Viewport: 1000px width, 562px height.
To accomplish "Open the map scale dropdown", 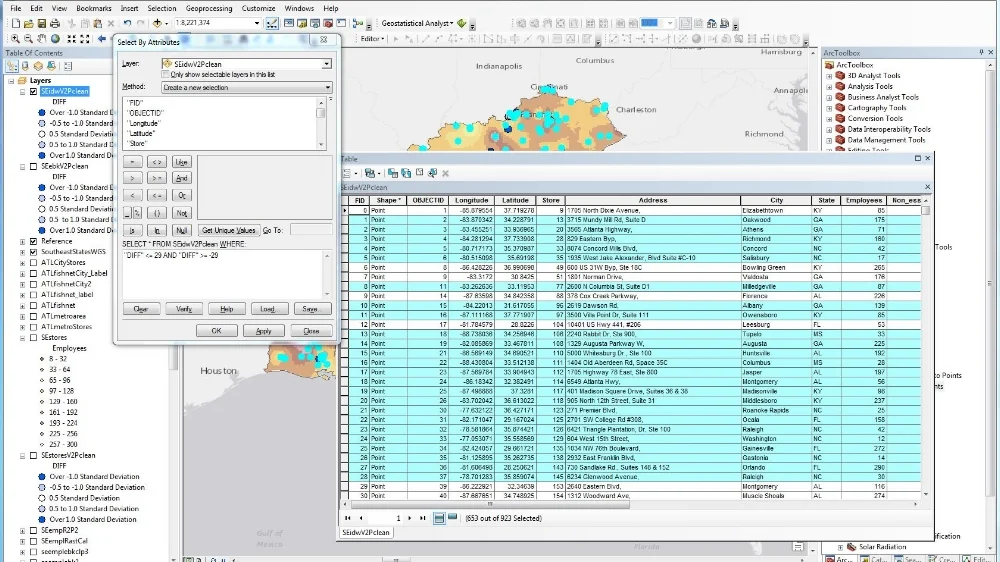I will (256, 23).
